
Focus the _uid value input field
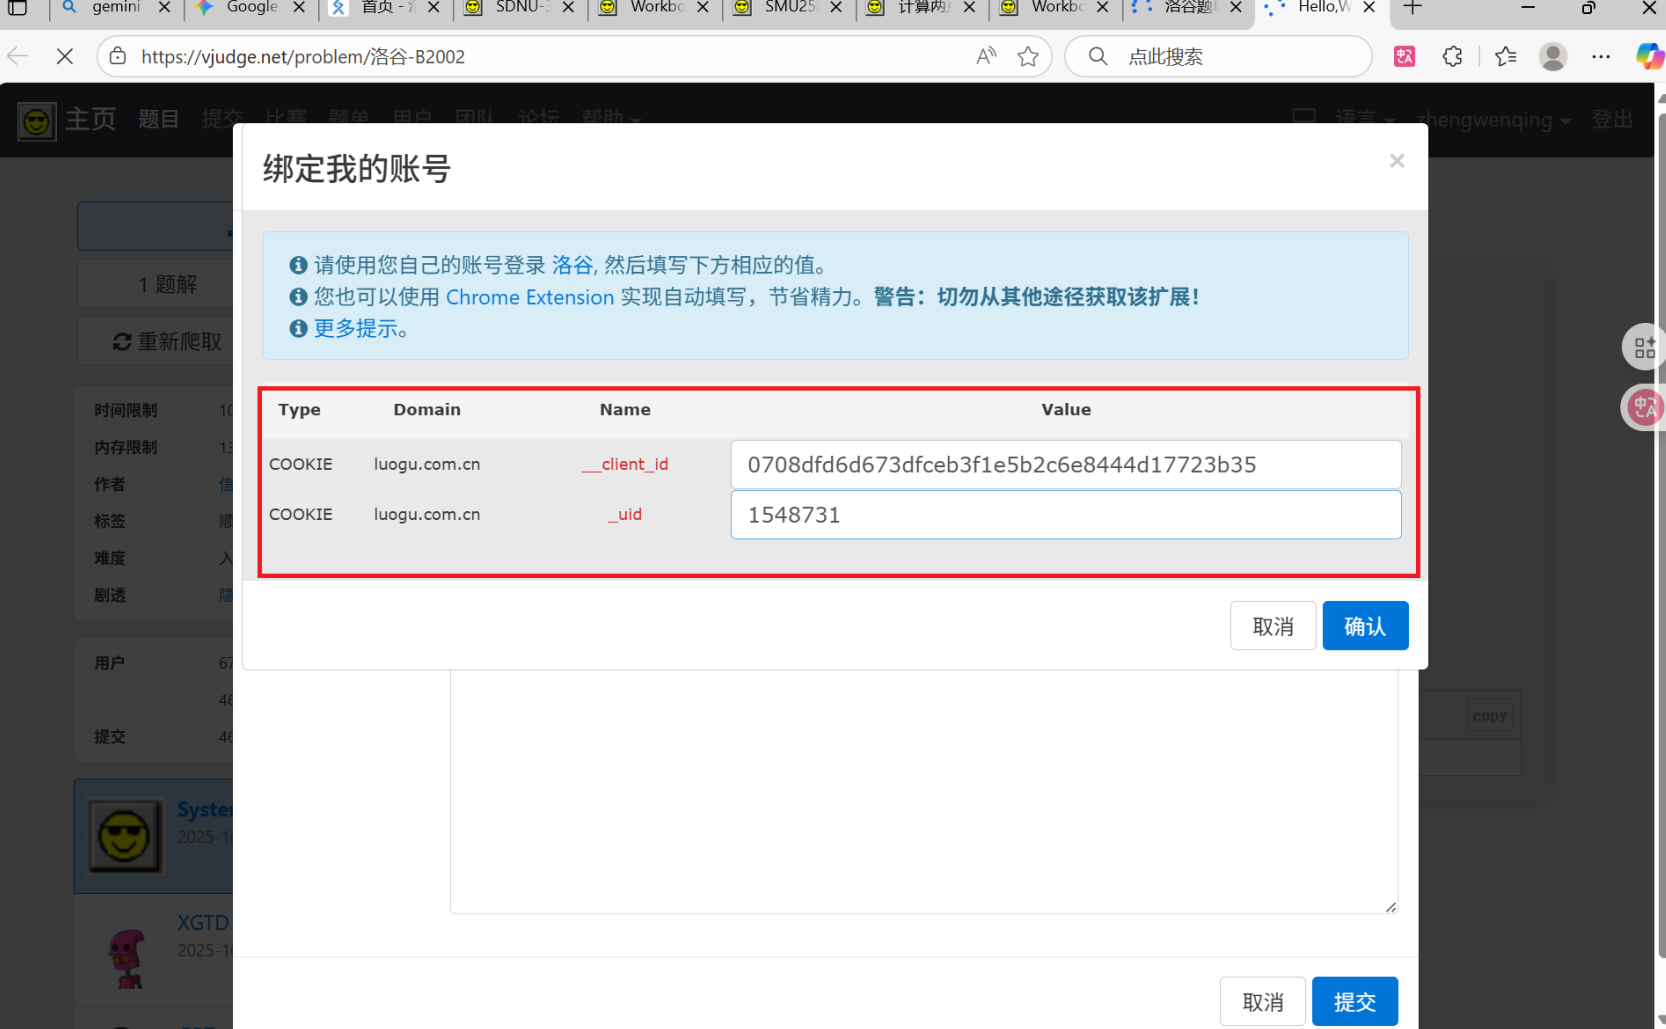(x=1065, y=515)
